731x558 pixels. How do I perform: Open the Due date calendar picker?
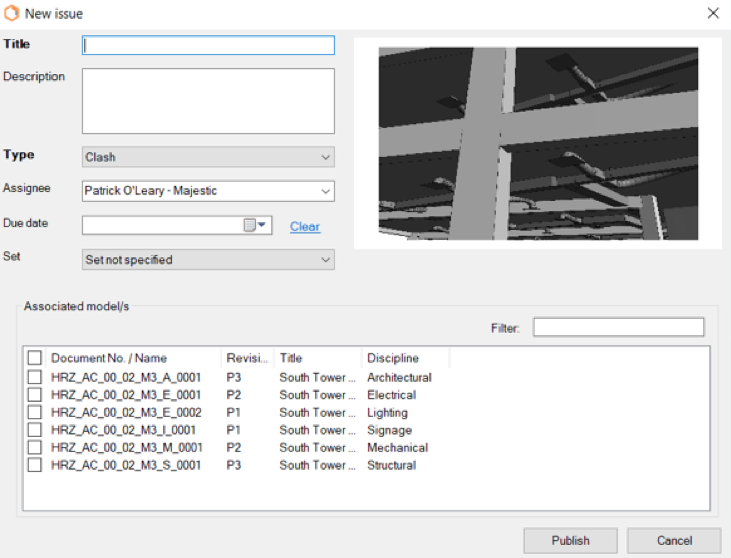[x=255, y=225]
